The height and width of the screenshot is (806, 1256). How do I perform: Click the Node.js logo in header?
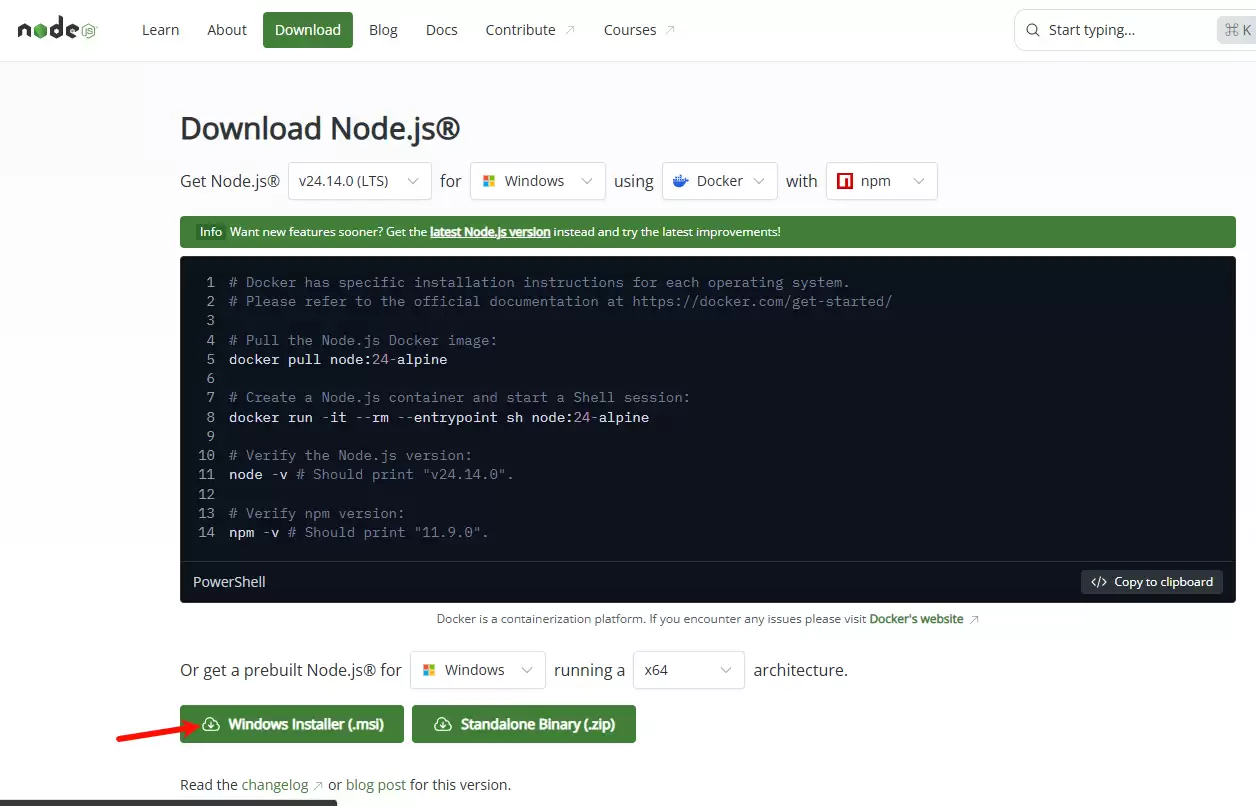56,30
